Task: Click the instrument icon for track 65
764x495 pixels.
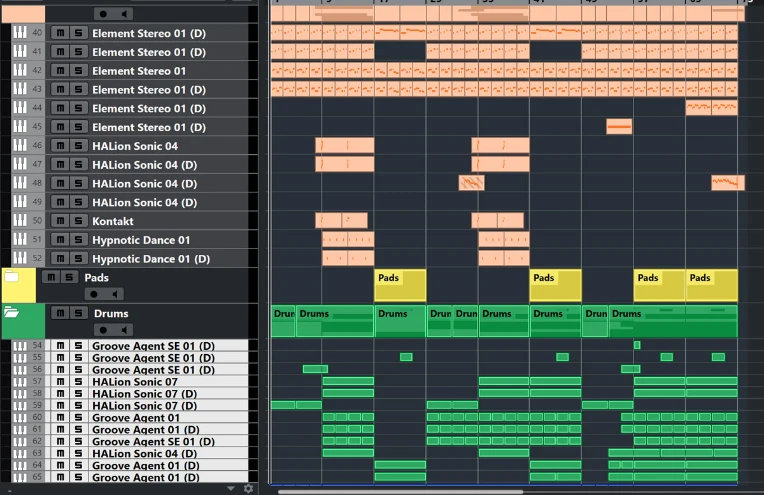Action: pos(20,478)
